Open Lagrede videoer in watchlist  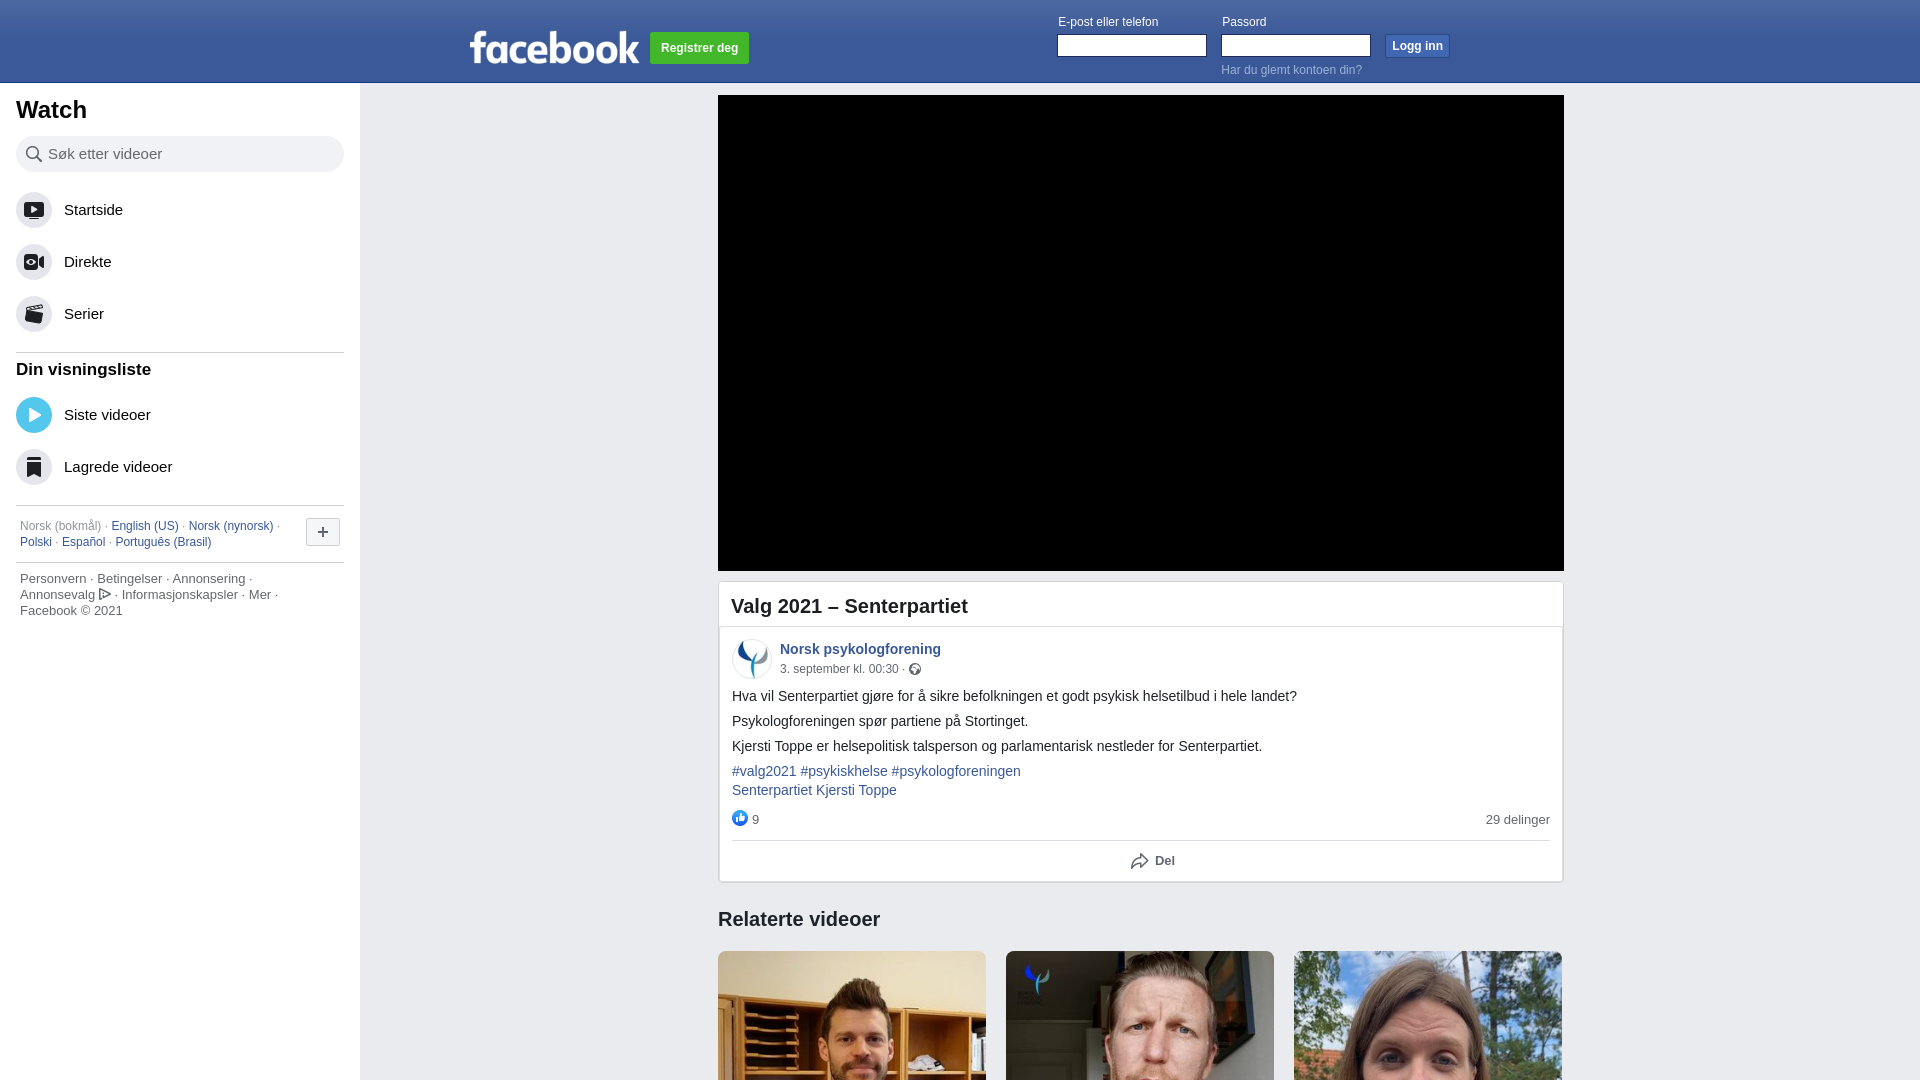(180, 467)
